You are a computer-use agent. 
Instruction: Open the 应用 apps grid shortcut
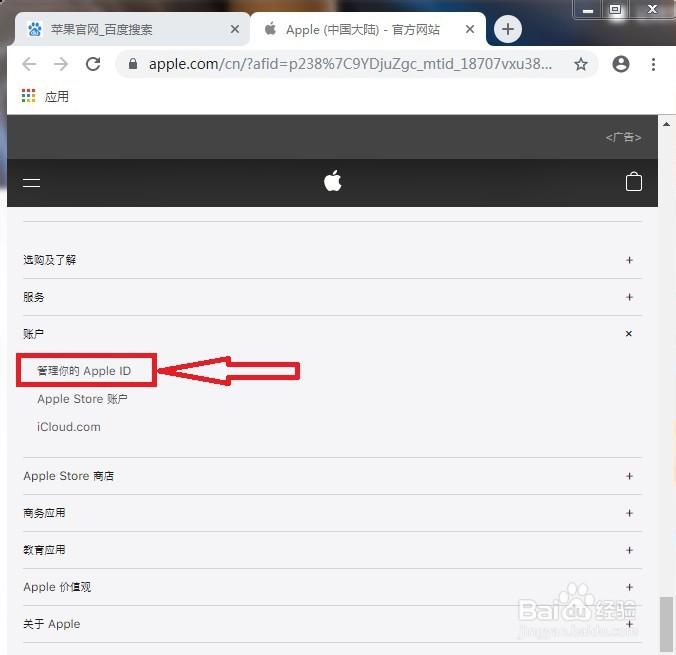45,96
